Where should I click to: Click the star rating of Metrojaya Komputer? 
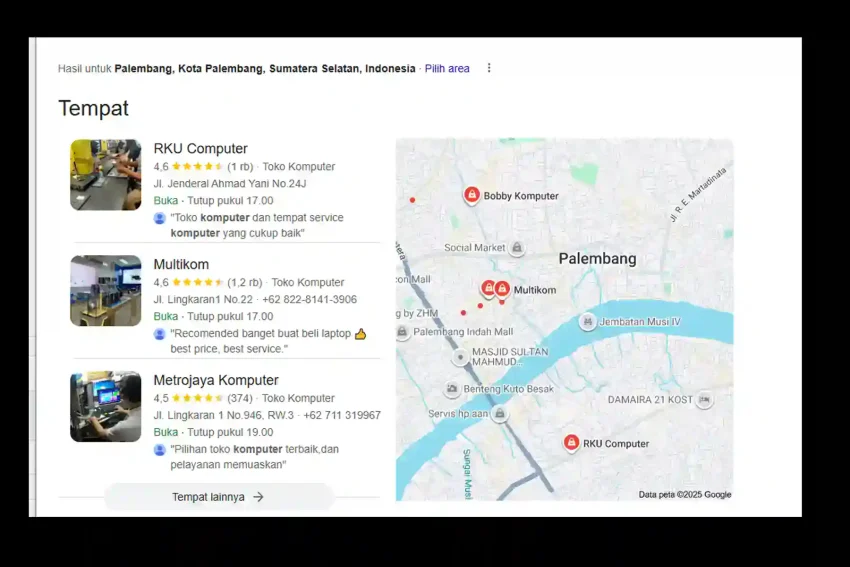pyautogui.click(x=197, y=398)
